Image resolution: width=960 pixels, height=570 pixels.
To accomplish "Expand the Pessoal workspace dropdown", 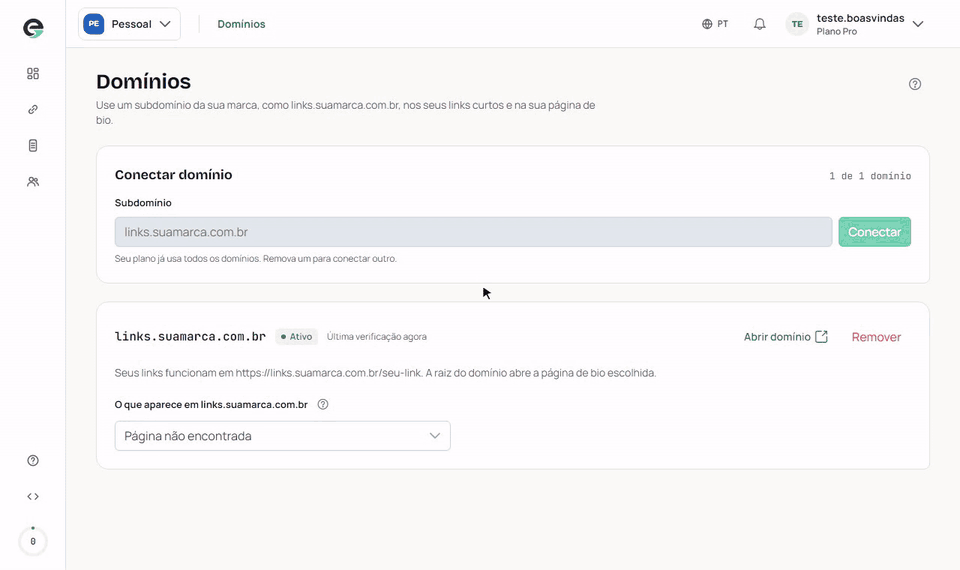I will 129,24.
